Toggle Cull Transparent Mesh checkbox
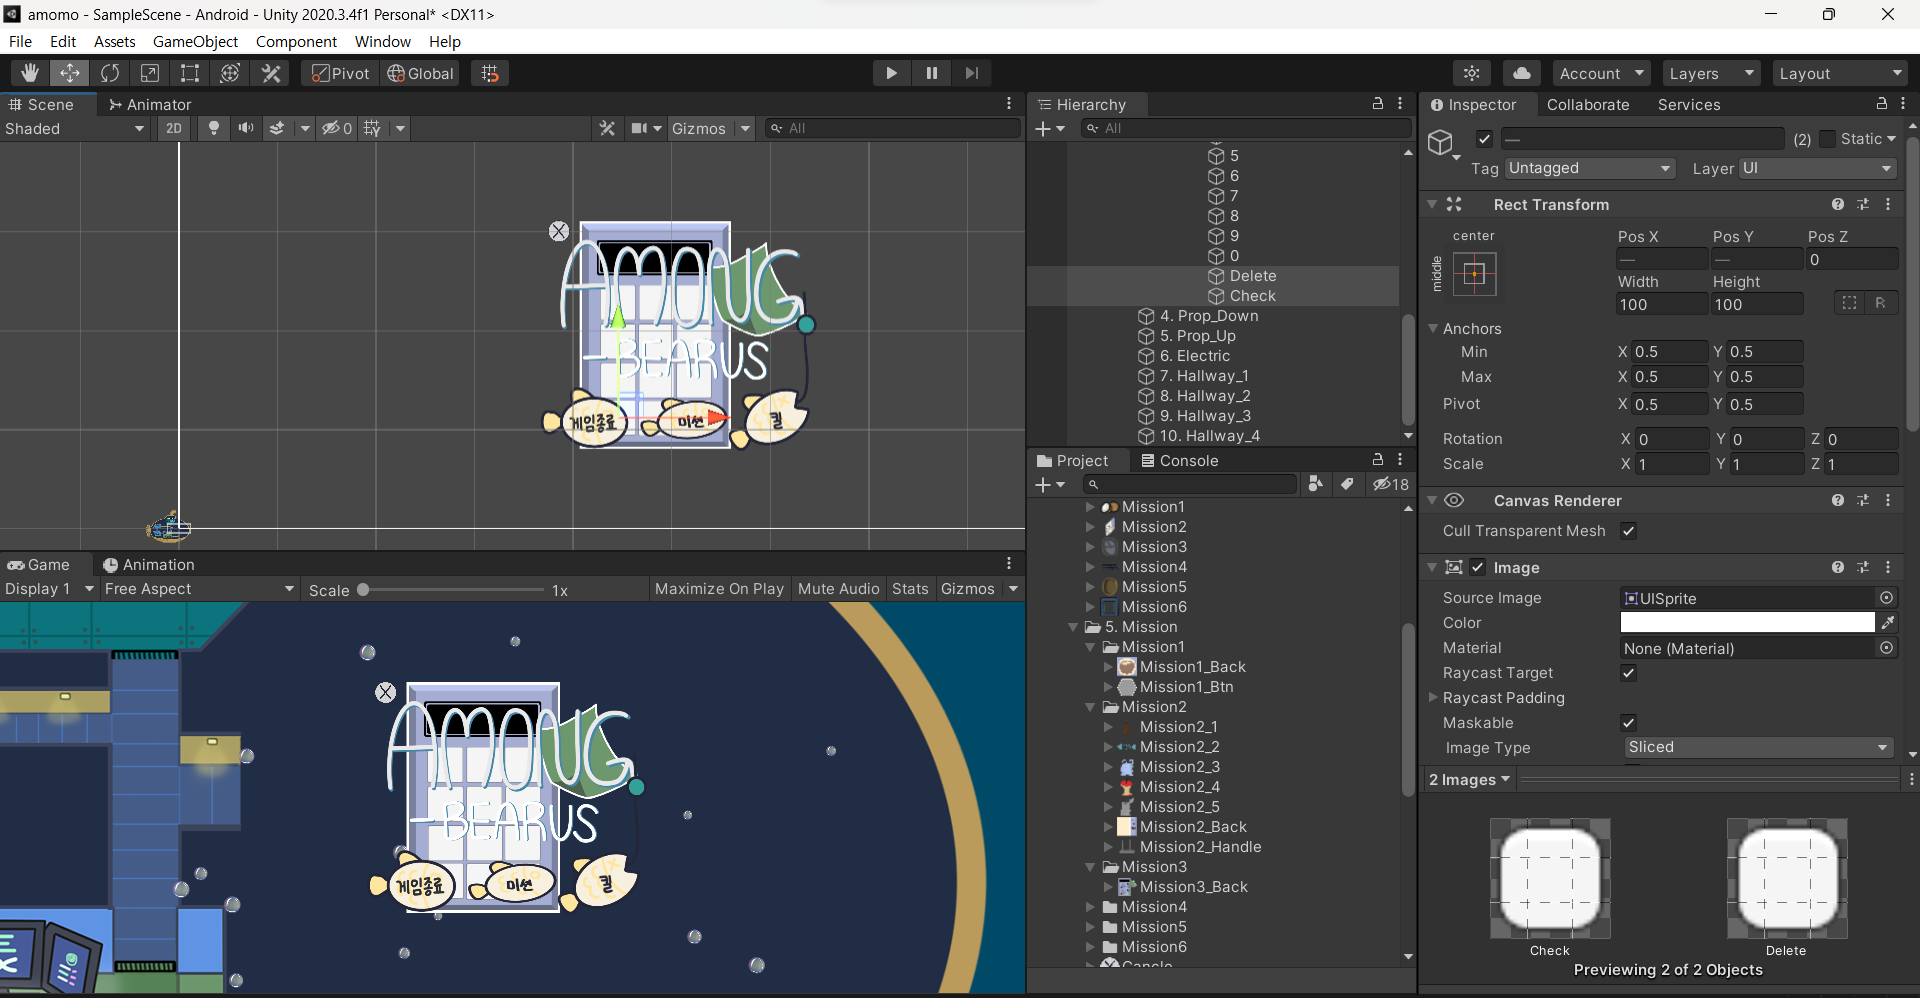The image size is (1920, 998). 1629,531
